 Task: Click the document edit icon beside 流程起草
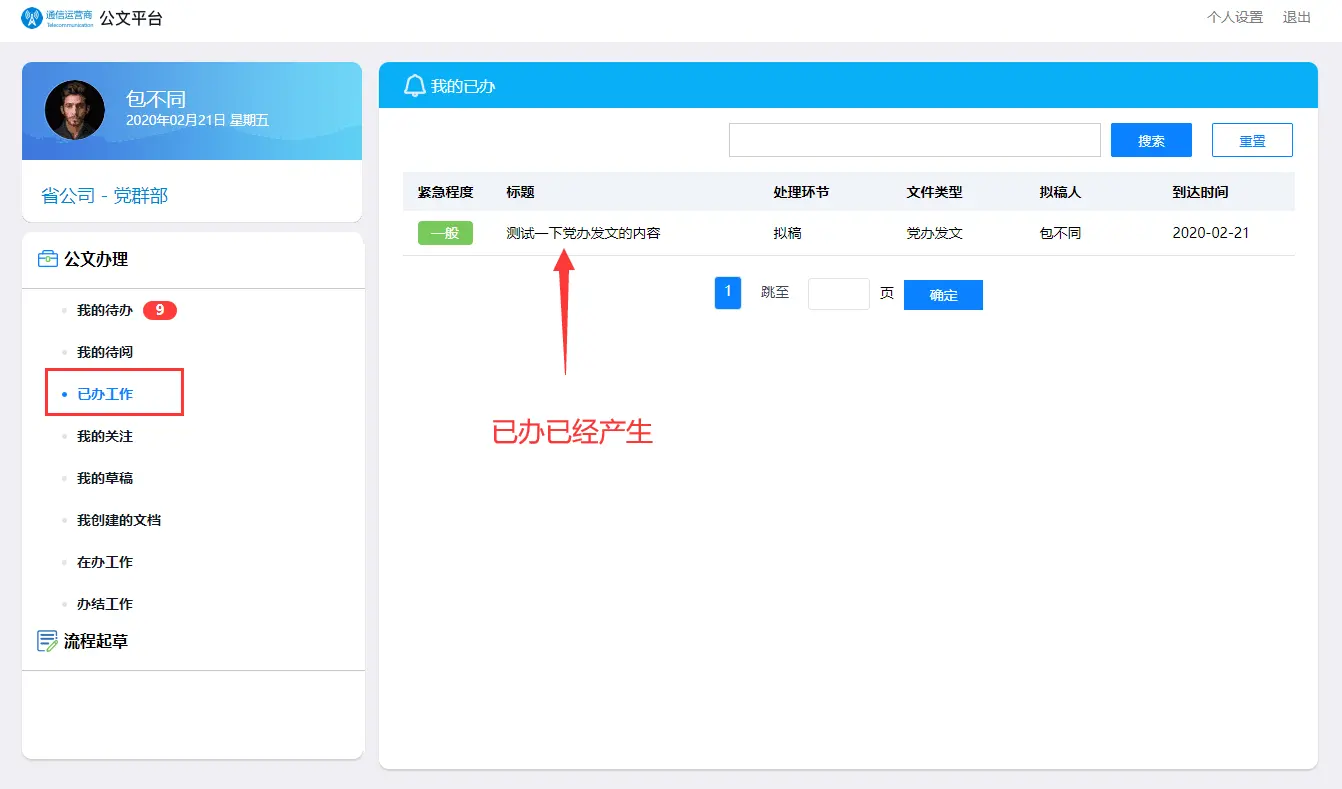(x=47, y=641)
